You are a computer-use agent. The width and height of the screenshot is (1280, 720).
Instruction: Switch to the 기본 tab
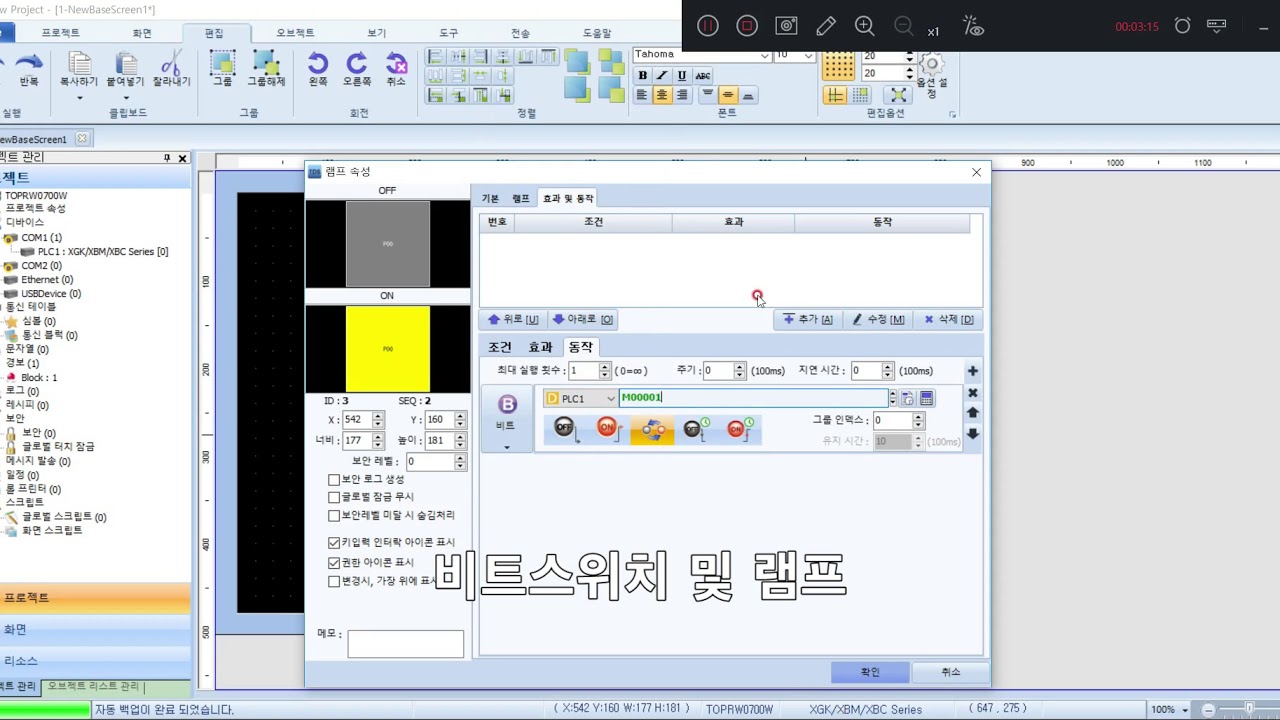pos(490,199)
